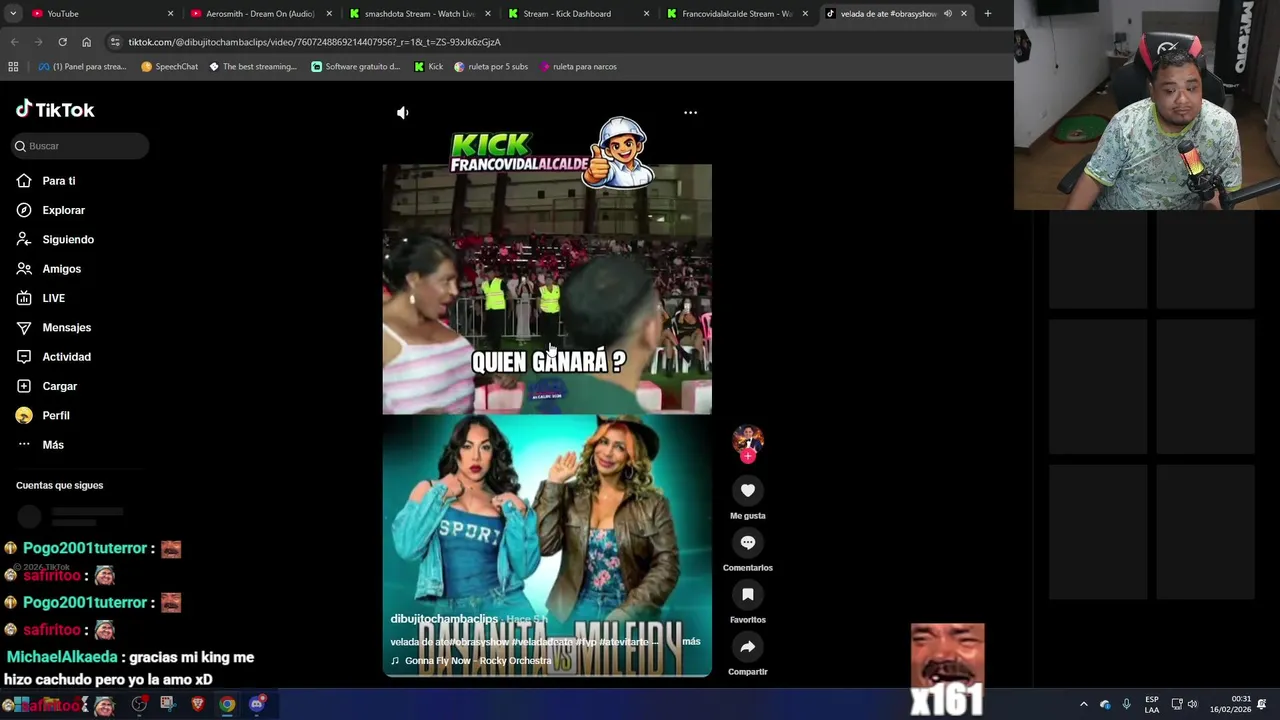
Task: Open the LIVE section
Action: coord(41,298)
